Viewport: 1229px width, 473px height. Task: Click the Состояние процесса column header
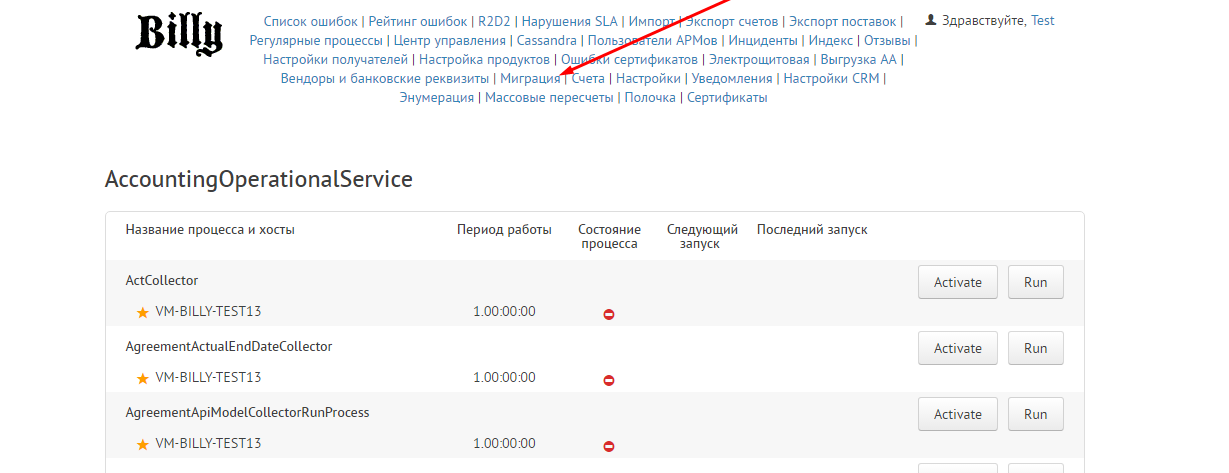point(608,237)
